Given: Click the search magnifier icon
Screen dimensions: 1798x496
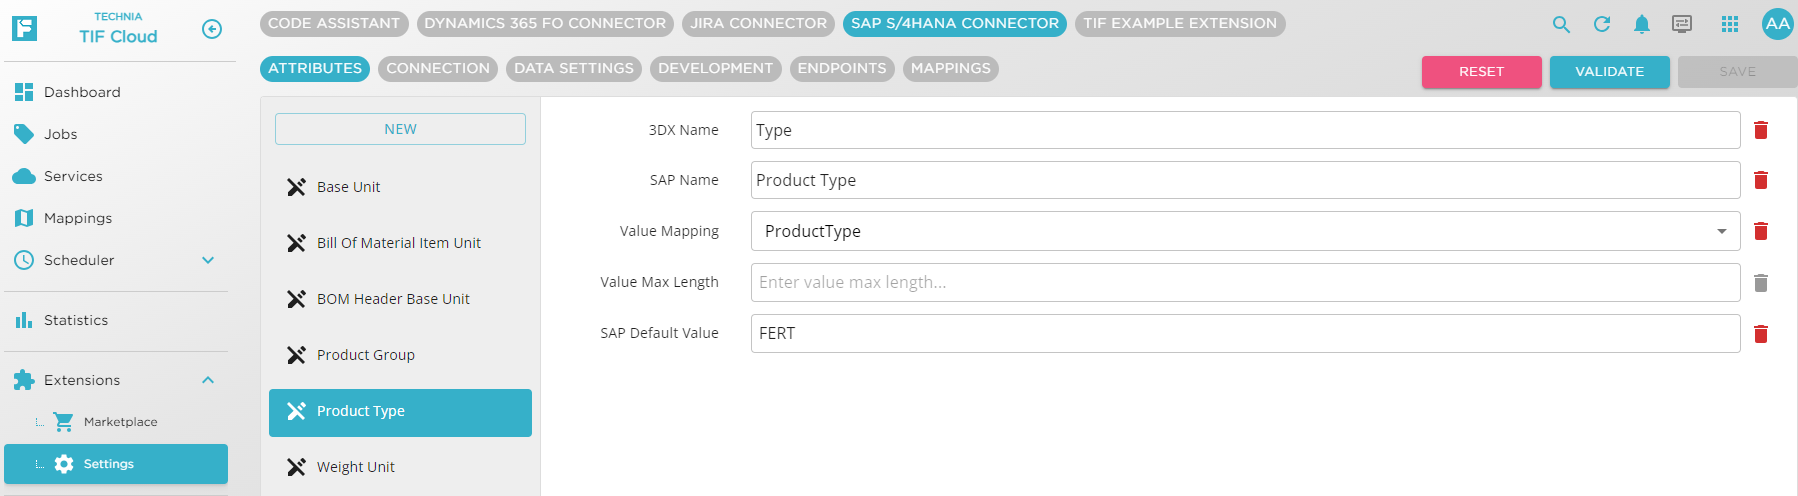Looking at the screenshot, I should pos(1561,24).
